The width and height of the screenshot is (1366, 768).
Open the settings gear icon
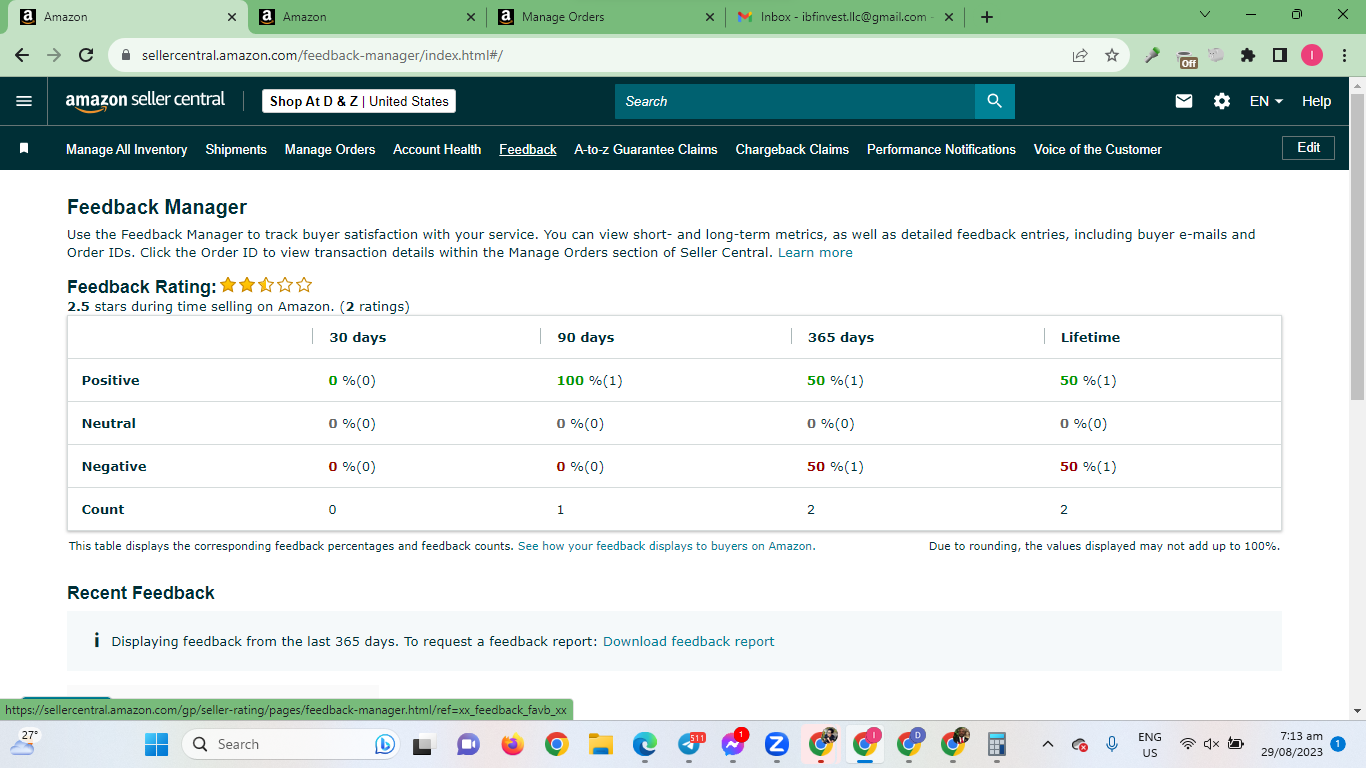point(1222,101)
